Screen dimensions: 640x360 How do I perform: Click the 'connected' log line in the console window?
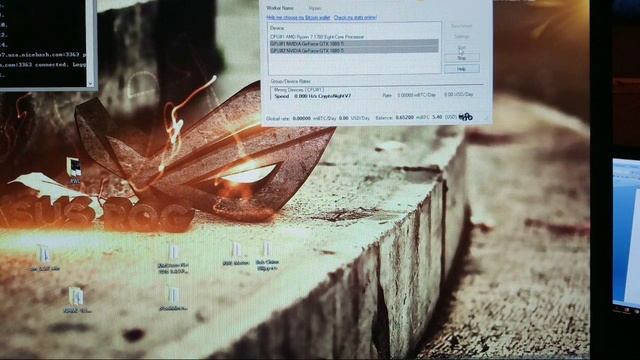point(43,64)
